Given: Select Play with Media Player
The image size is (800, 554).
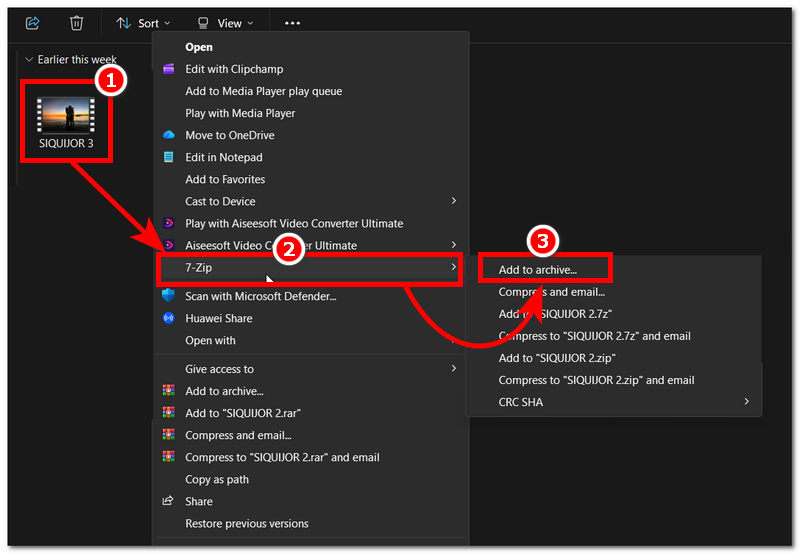Looking at the screenshot, I should pos(240,113).
